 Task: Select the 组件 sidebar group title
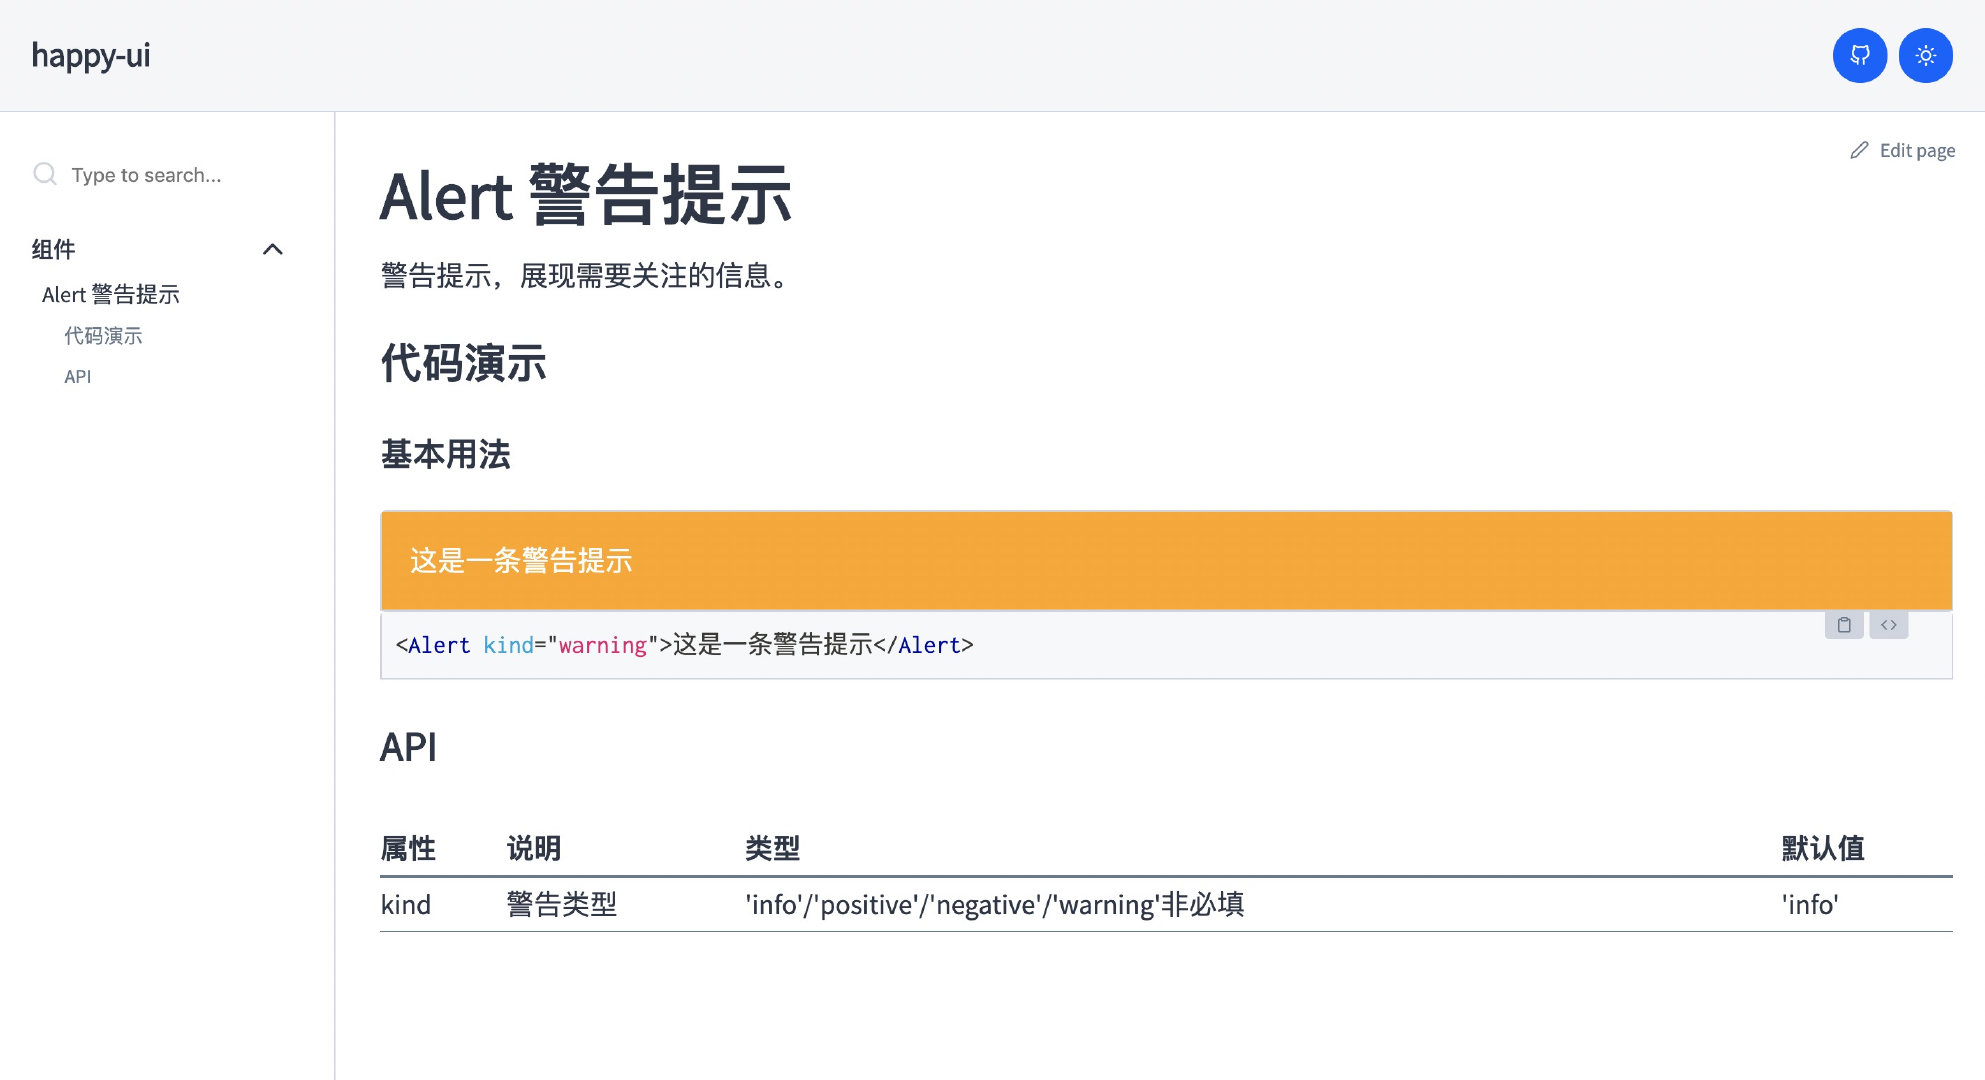[x=54, y=249]
